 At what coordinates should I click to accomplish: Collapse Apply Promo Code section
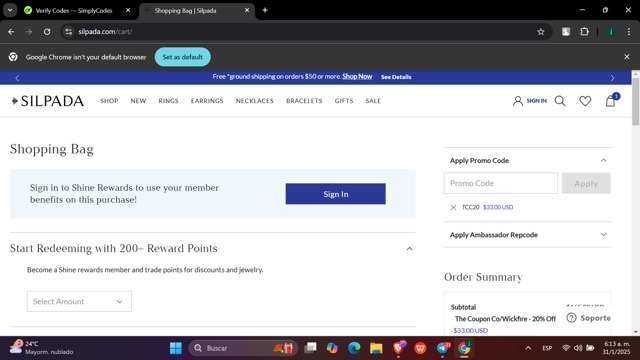[603, 160]
